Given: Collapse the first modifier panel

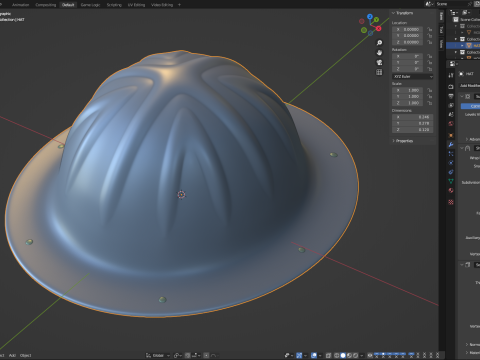Looking at the screenshot, I should (462, 96).
